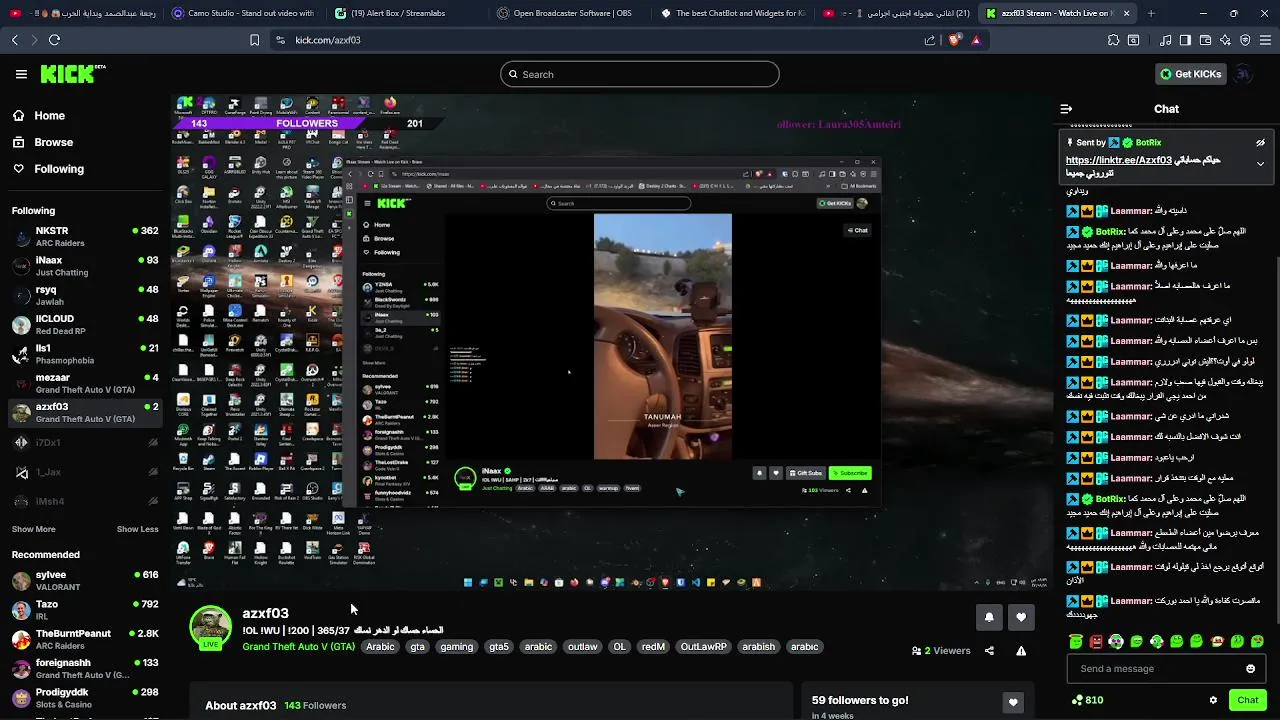The width and height of the screenshot is (1280, 720).
Task: Insert the angel halo Kick emote
Action: point(1076,642)
